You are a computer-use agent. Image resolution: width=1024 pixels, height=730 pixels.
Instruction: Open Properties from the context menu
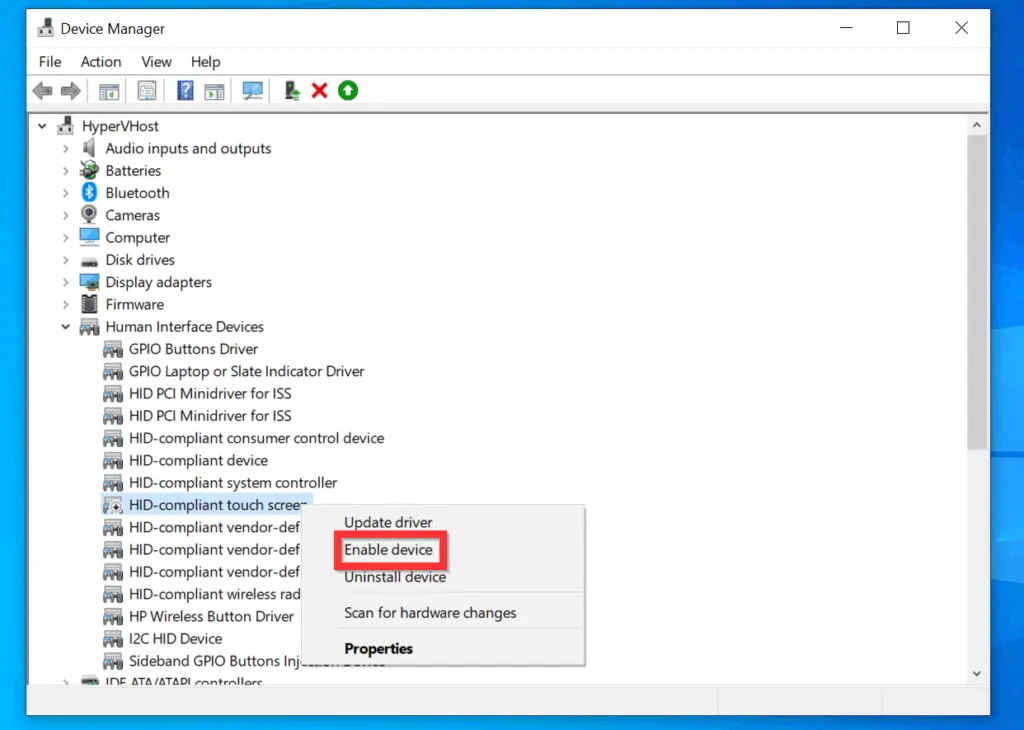[378, 648]
